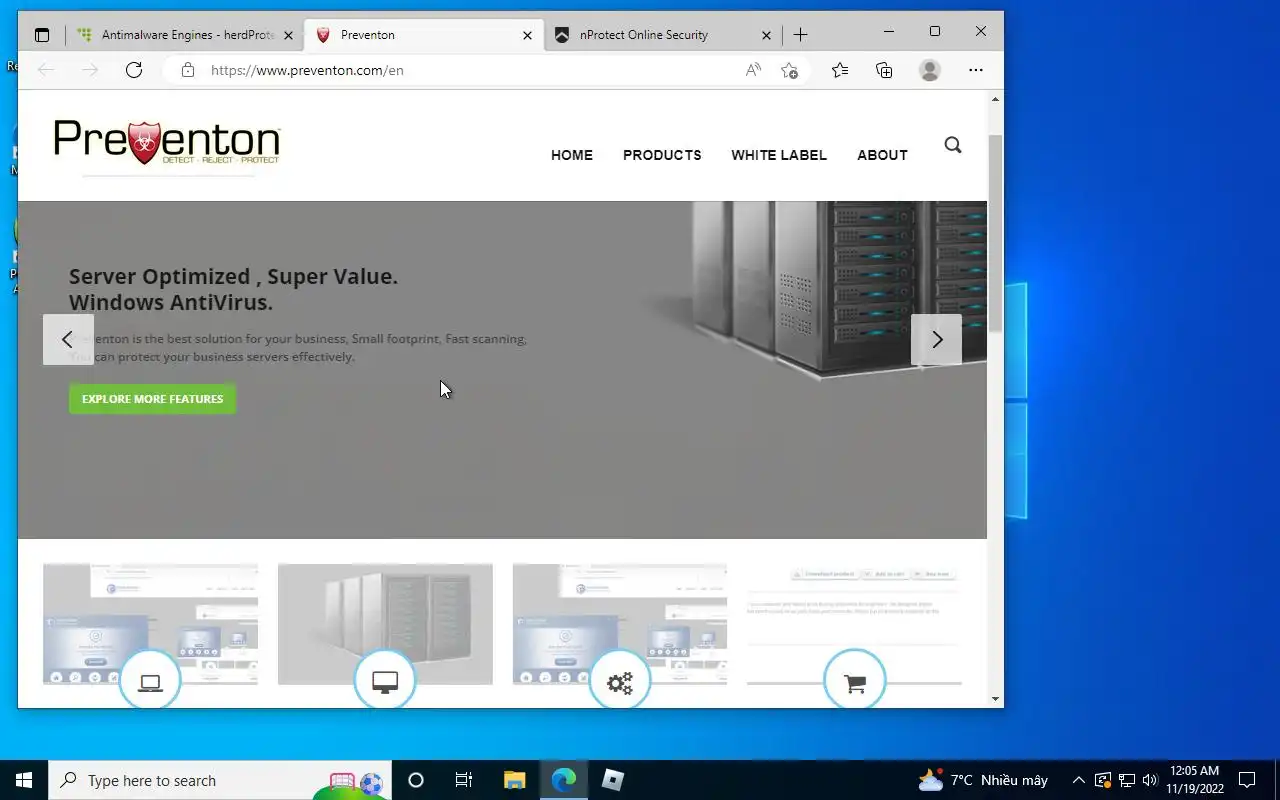Click the server racks thumbnail
This screenshot has height=800, width=1280.
(385, 624)
